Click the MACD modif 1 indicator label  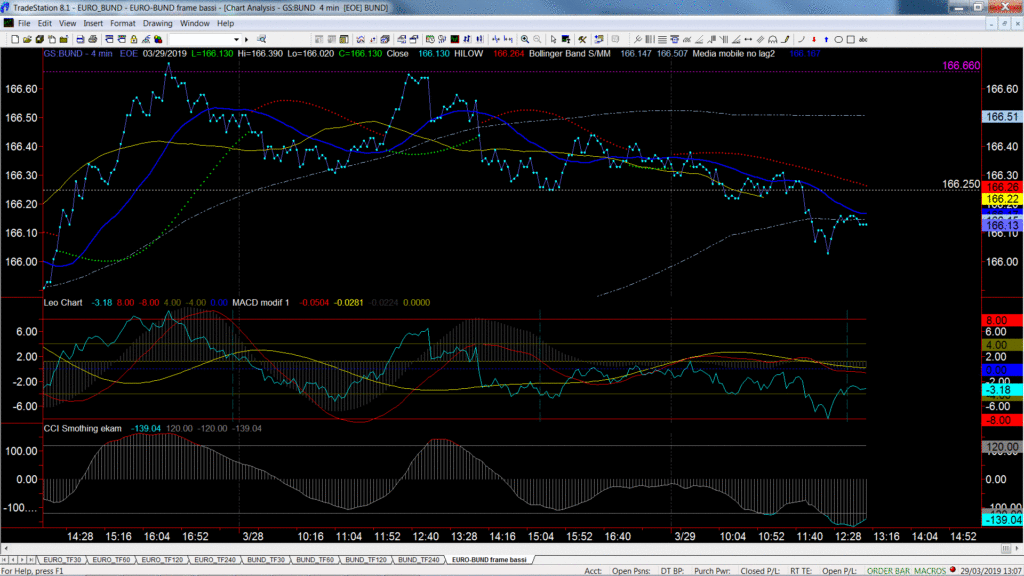[261, 302]
